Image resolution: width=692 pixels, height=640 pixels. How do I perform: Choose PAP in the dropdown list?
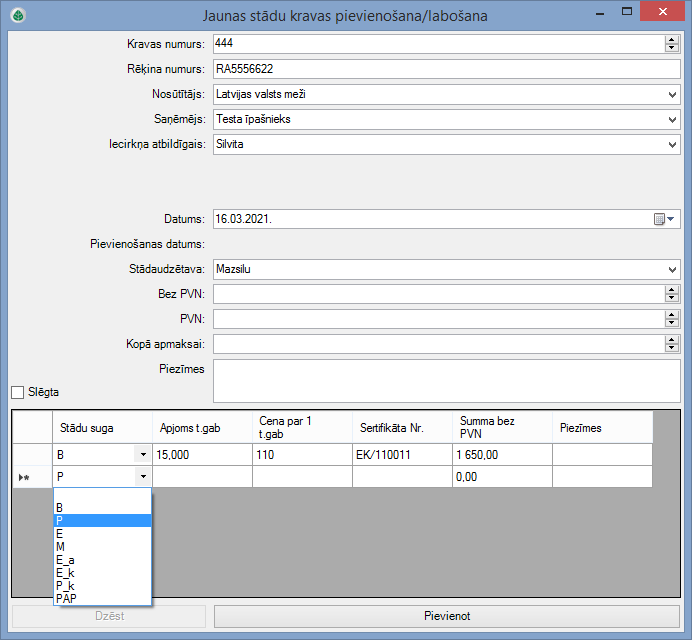click(102, 598)
